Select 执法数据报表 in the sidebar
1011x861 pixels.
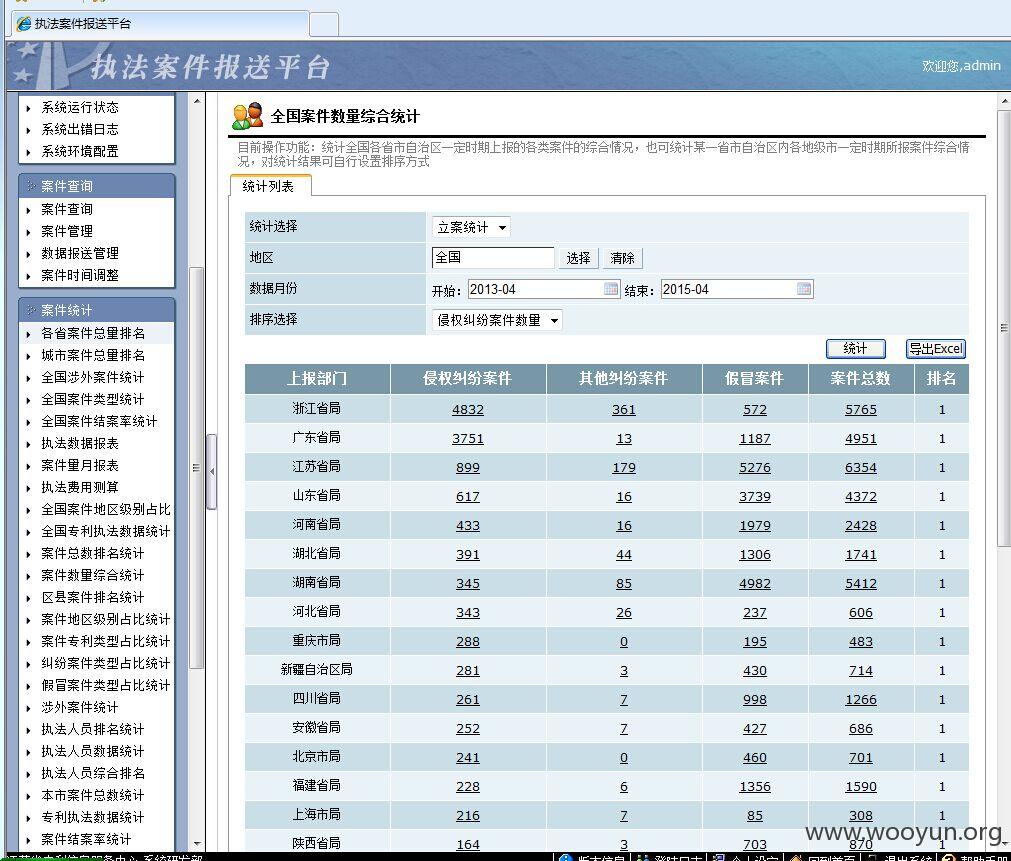click(x=80, y=443)
